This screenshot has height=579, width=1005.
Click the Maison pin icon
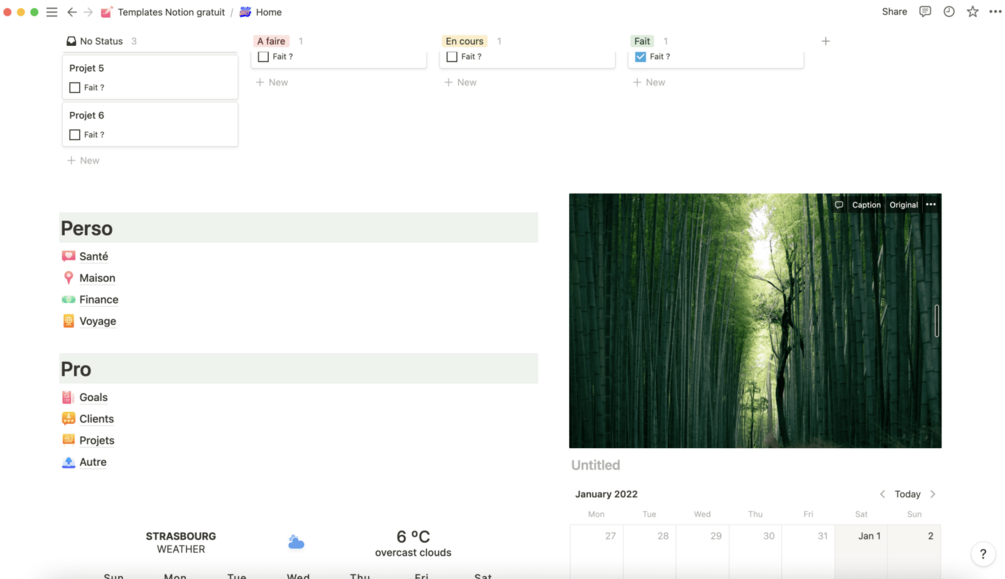coord(69,278)
